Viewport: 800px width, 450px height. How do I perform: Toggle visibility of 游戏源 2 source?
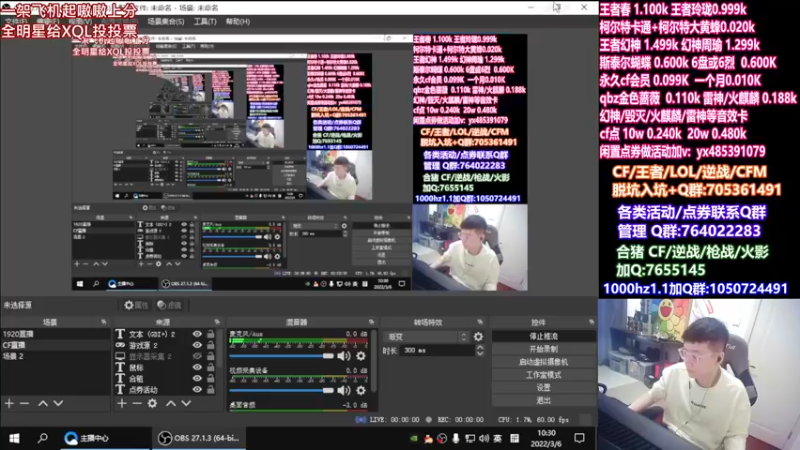coord(197,345)
